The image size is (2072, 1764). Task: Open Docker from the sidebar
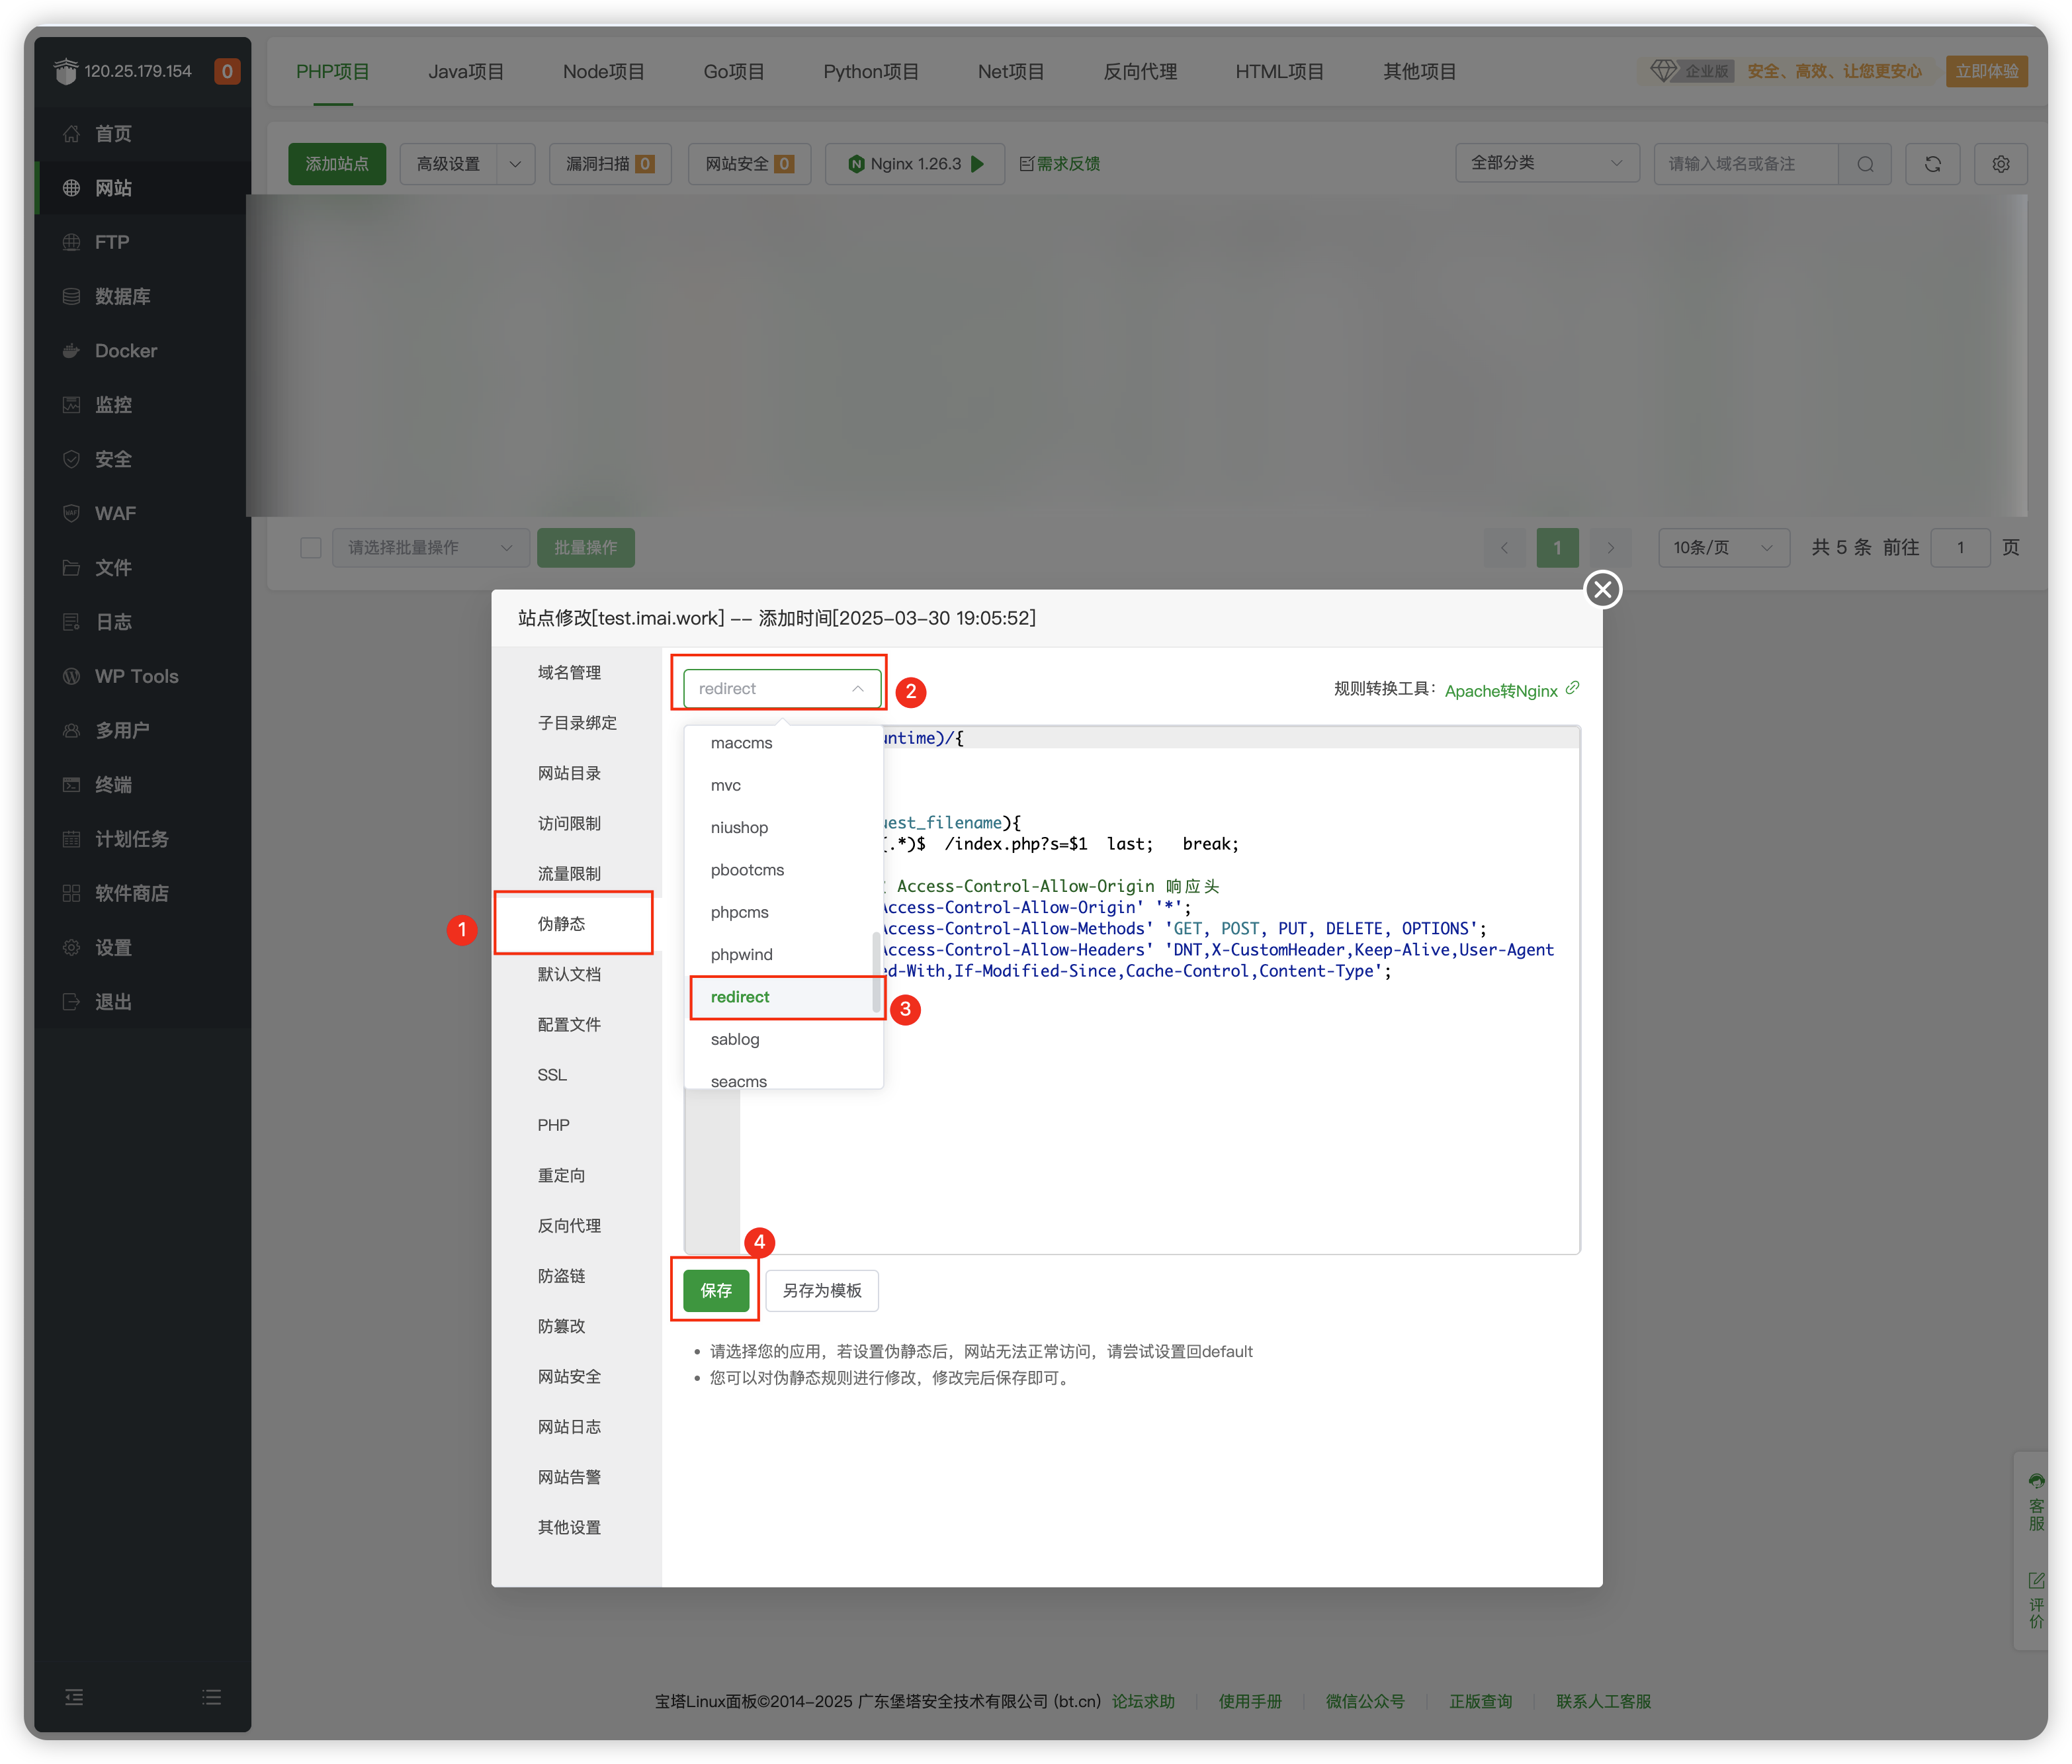tap(126, 351)
